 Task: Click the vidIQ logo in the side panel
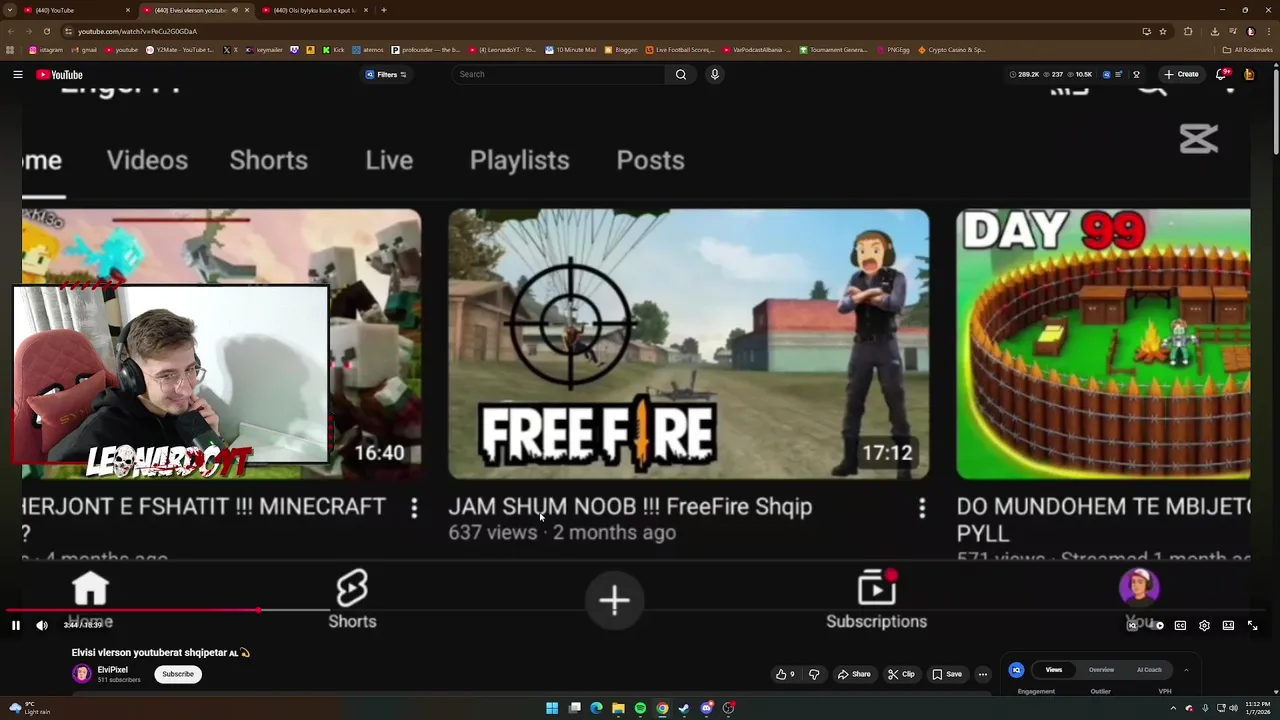(1016, 670)
